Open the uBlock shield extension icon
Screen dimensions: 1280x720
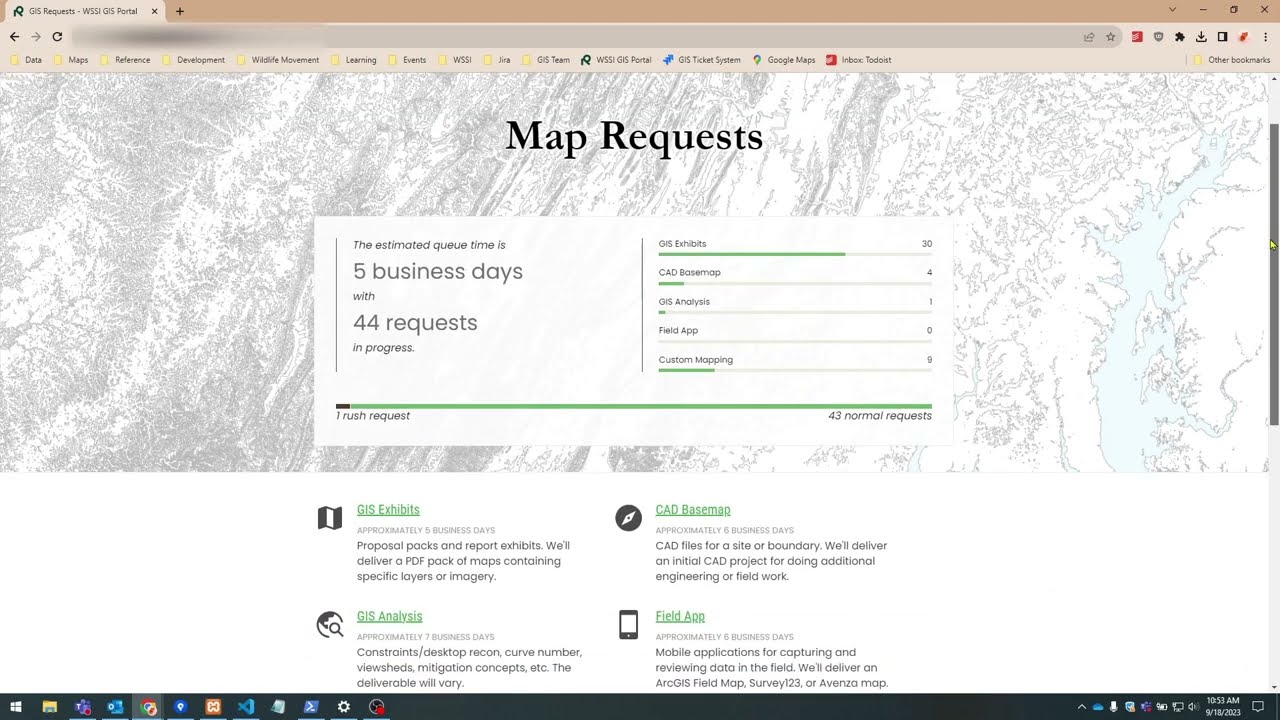1159,37
